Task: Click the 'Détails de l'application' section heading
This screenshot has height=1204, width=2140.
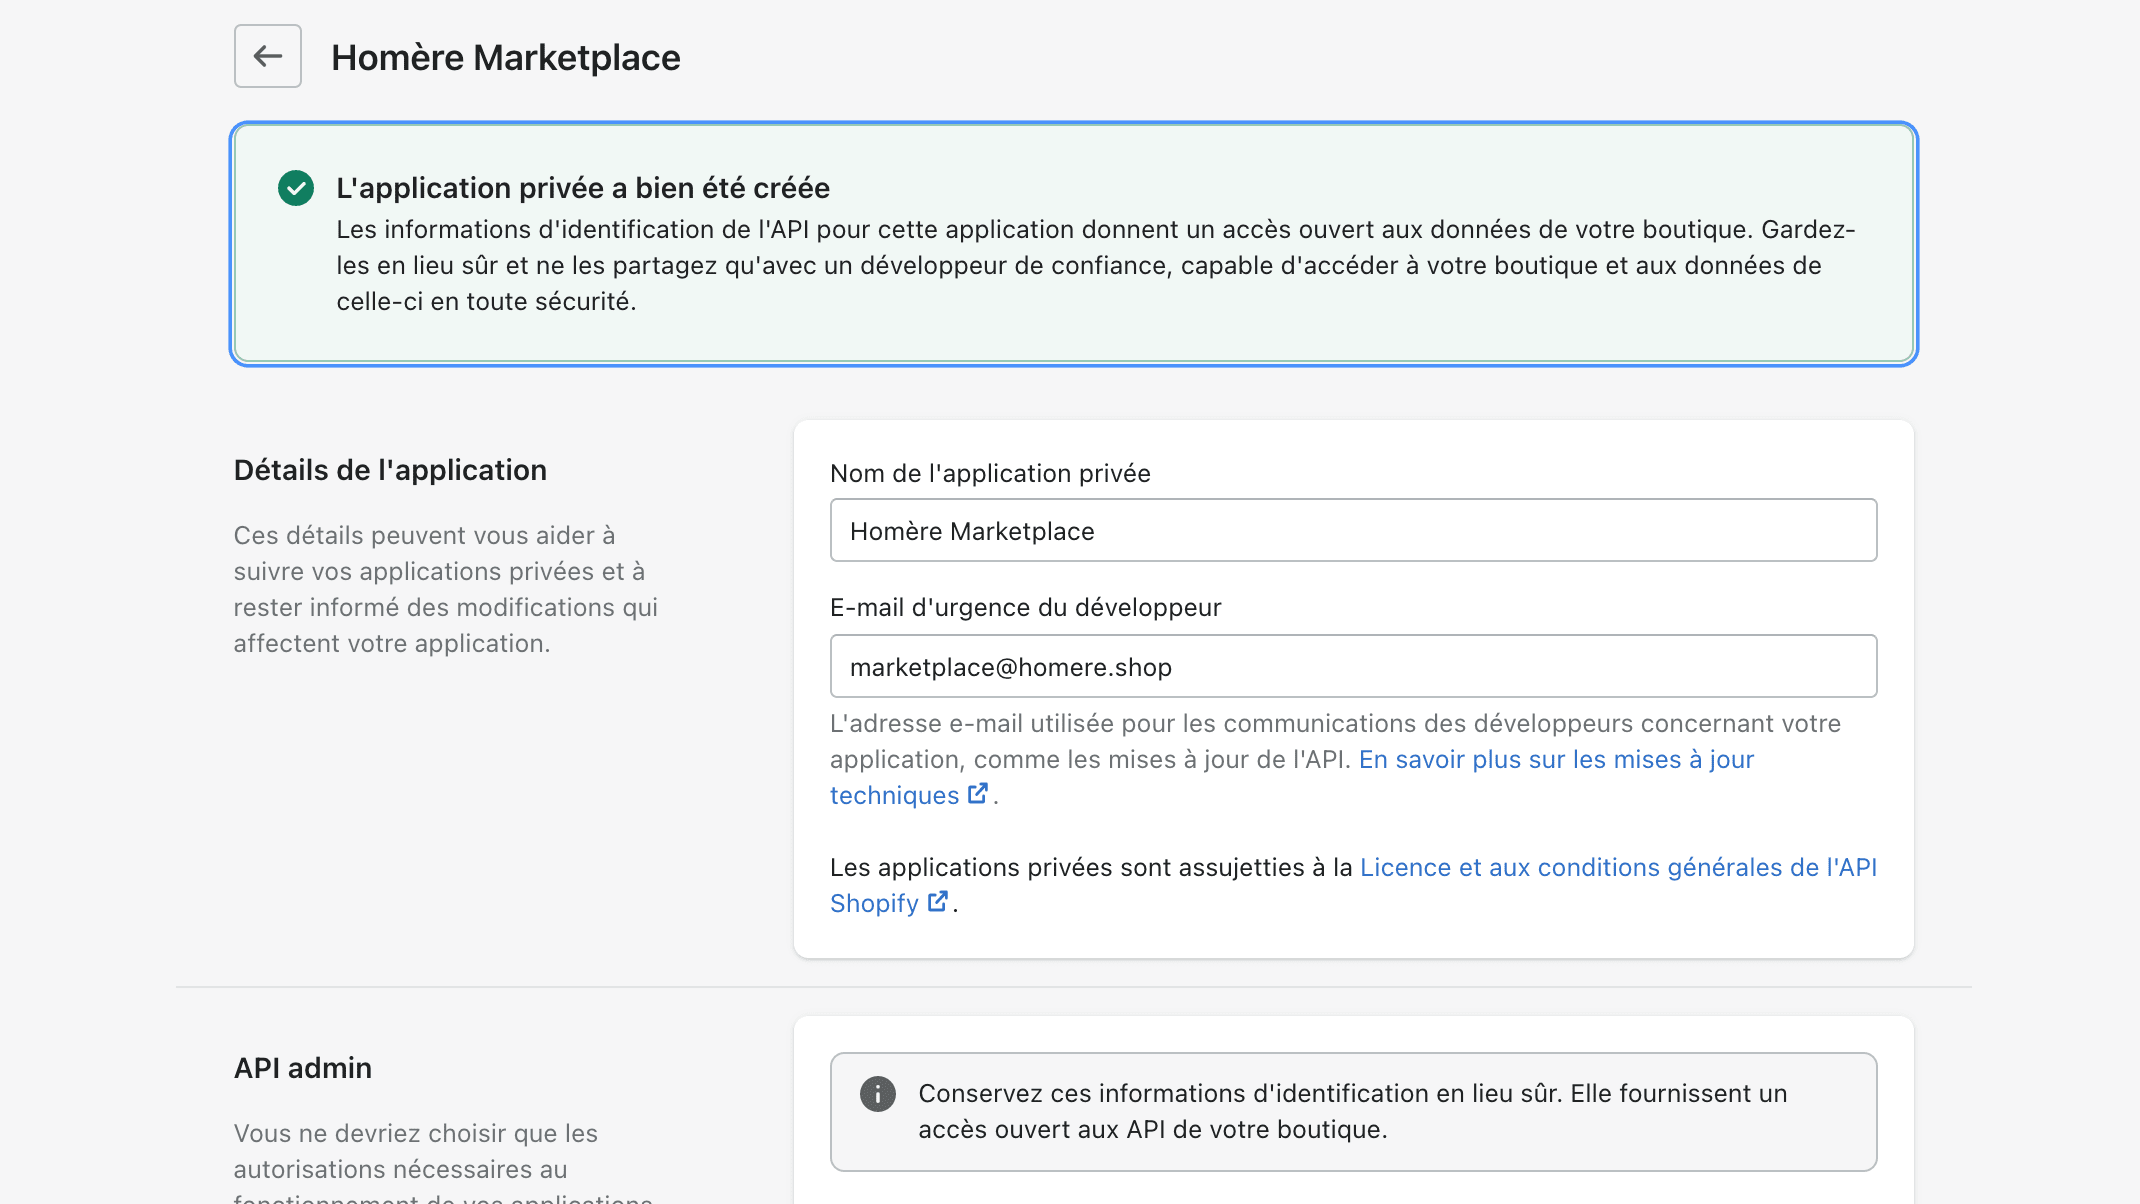Action: point(390,470)
